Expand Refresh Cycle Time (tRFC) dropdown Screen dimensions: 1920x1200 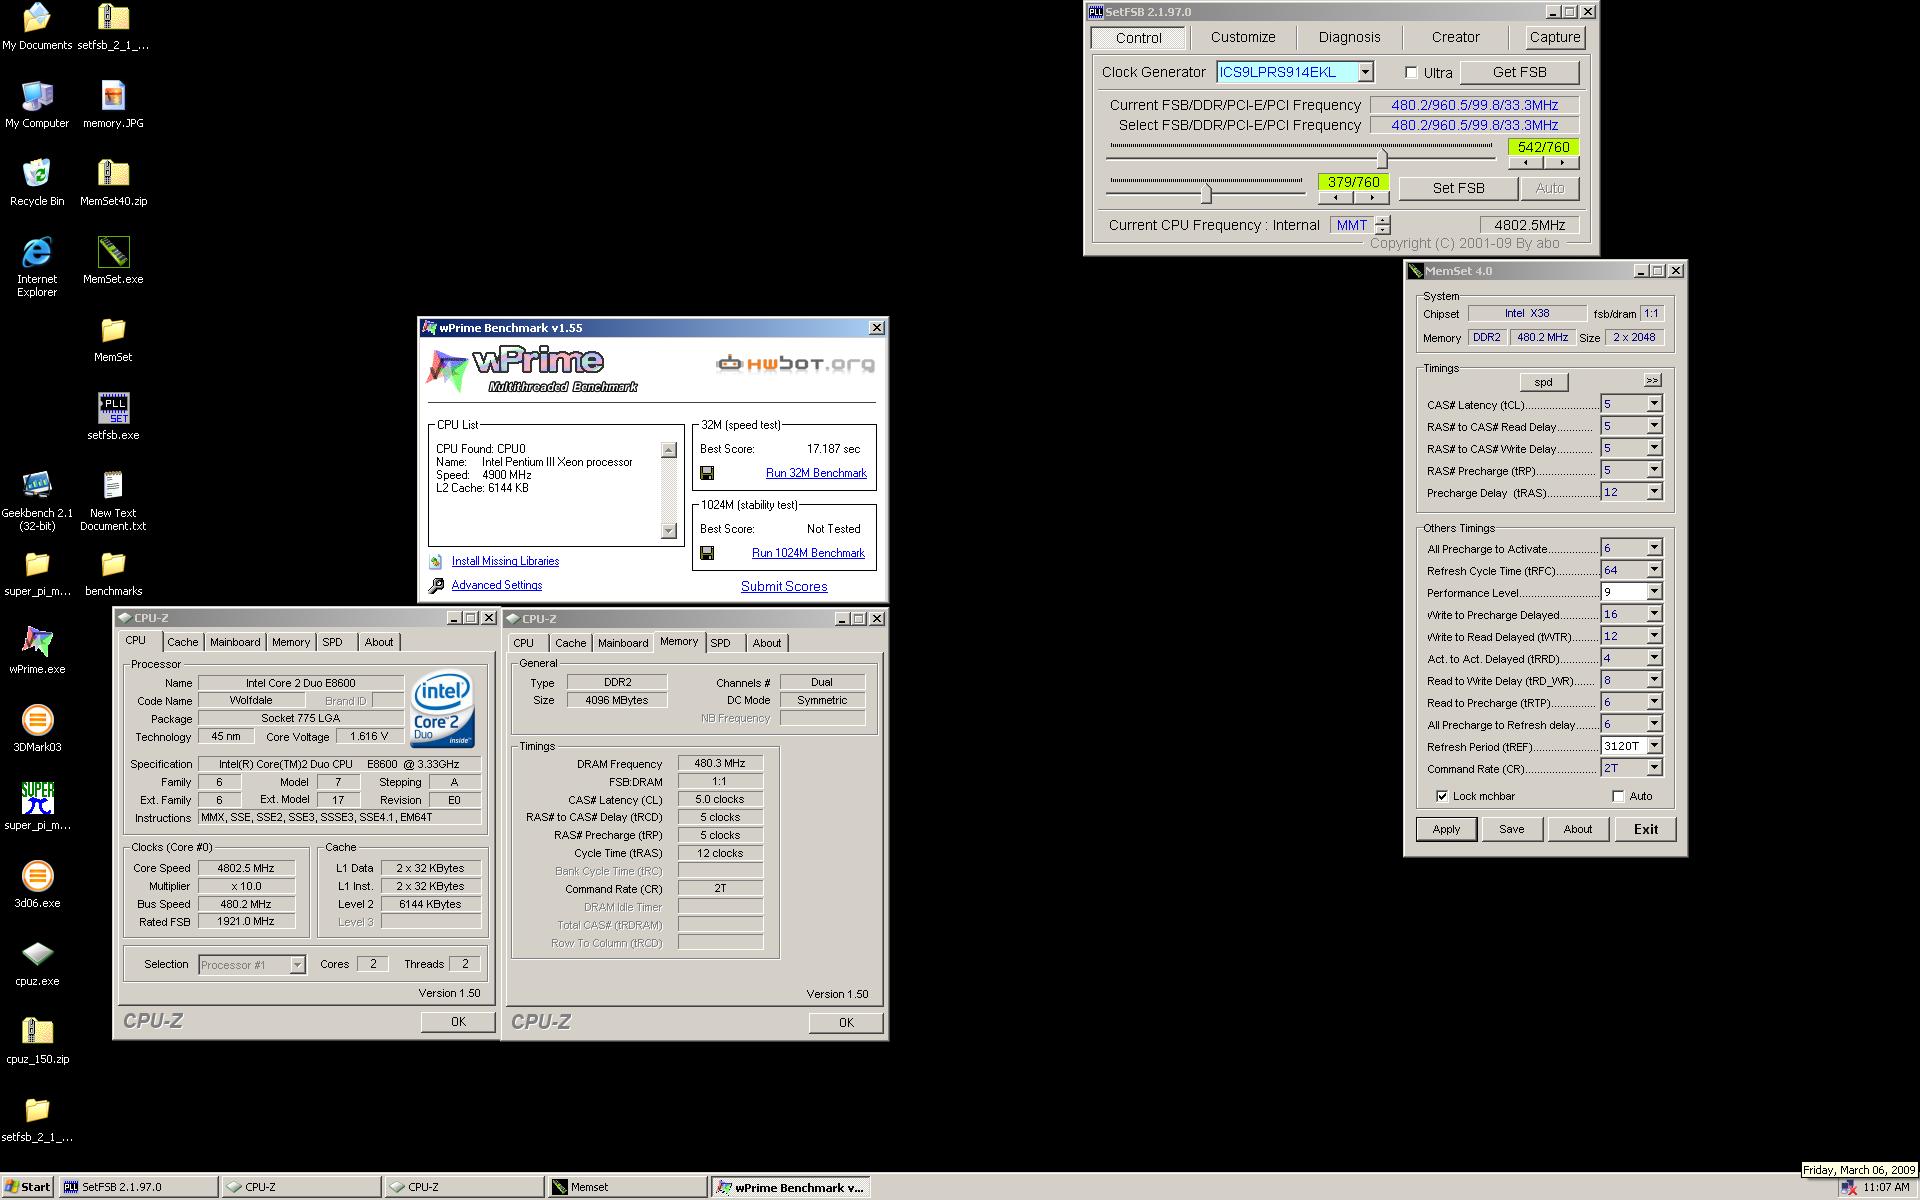click(x=1654, y=570)
